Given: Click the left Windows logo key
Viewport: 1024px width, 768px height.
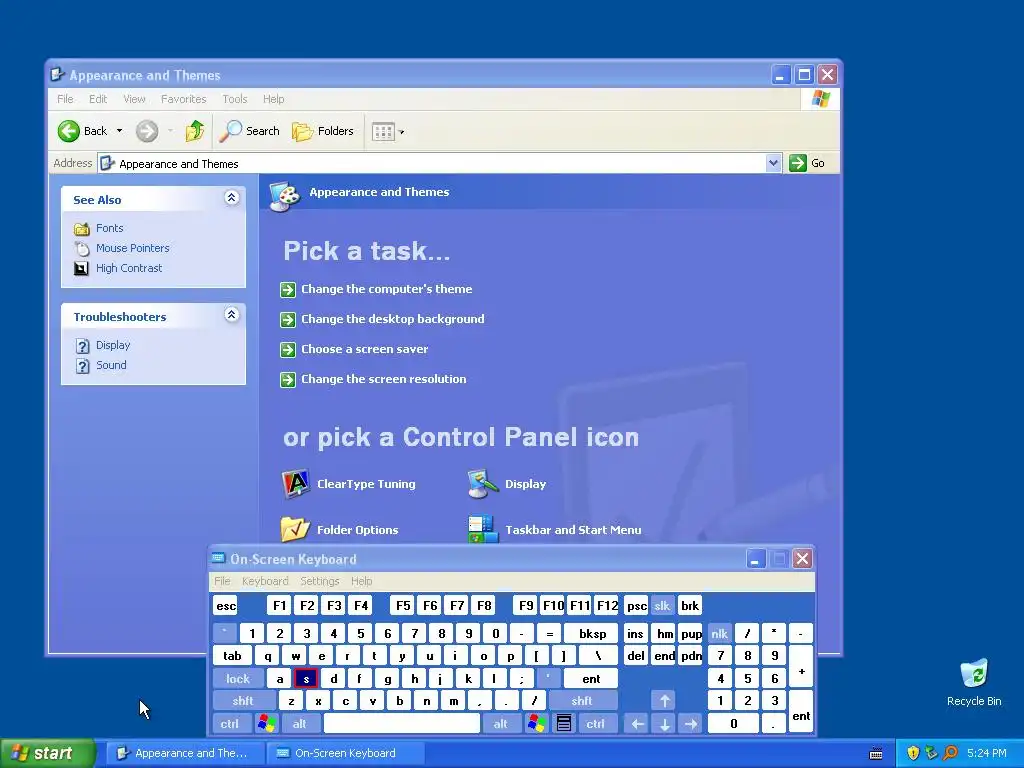Looking at the screenshot, I should 266,724.
